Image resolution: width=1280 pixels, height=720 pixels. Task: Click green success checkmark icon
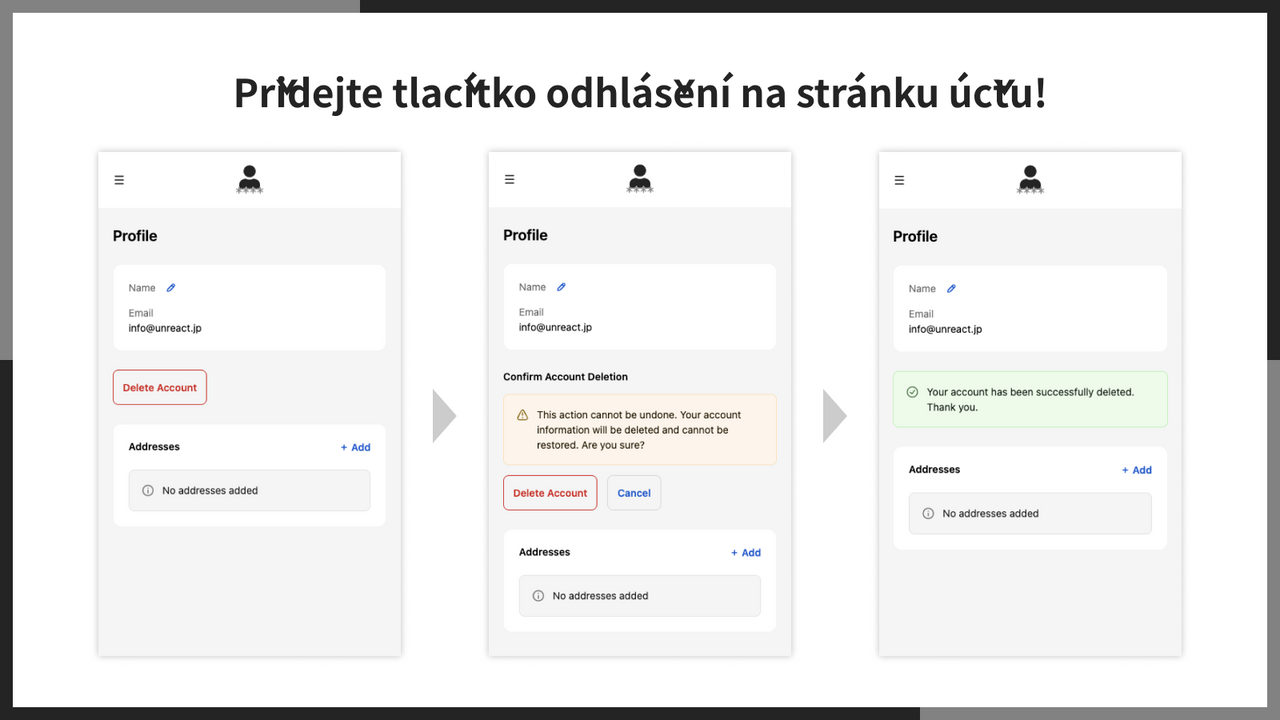point(912,392)
